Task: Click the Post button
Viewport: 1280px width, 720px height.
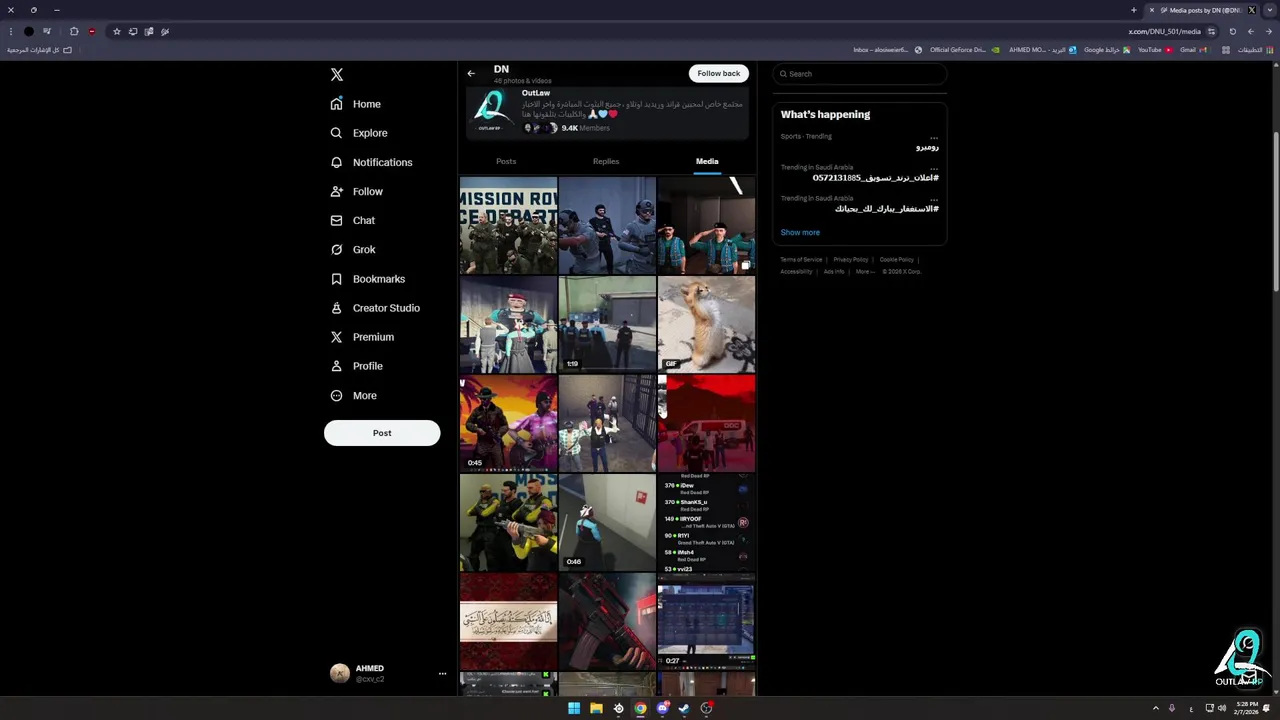Action: pos(382,433)
